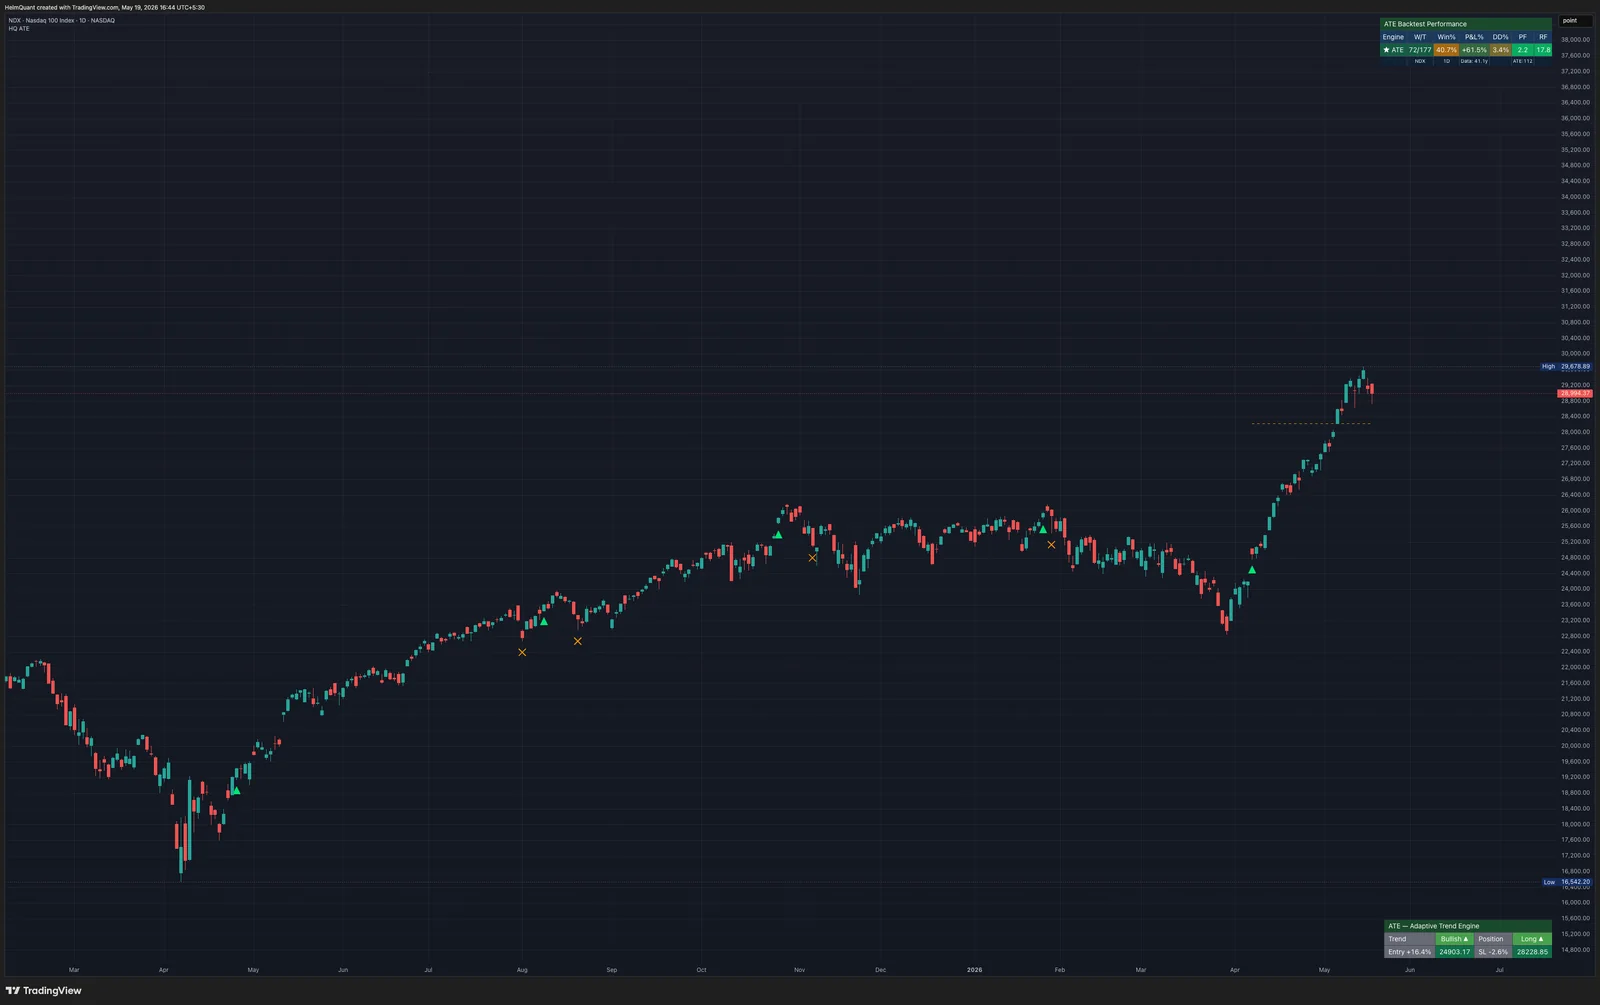
Task: Click the orange X exit marker at start of August
Action: pos(522,652)
